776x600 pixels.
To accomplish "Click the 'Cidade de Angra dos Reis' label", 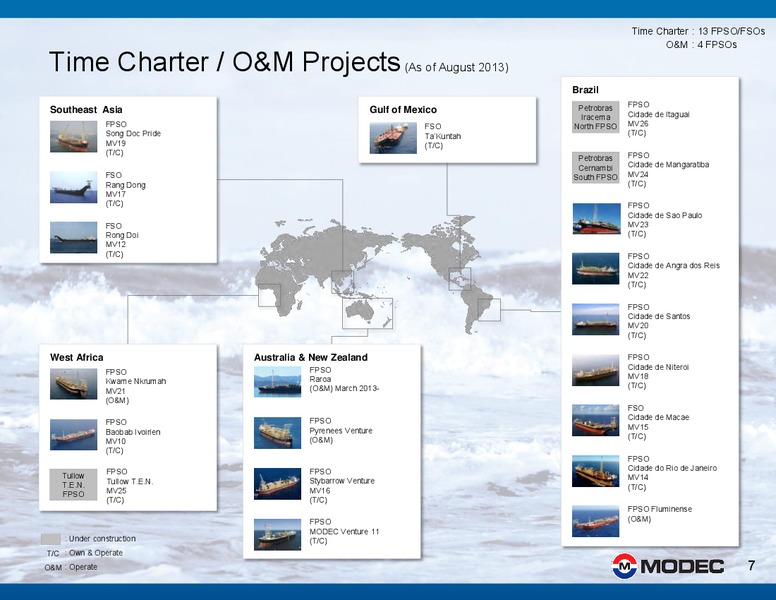I will (674, 266).
